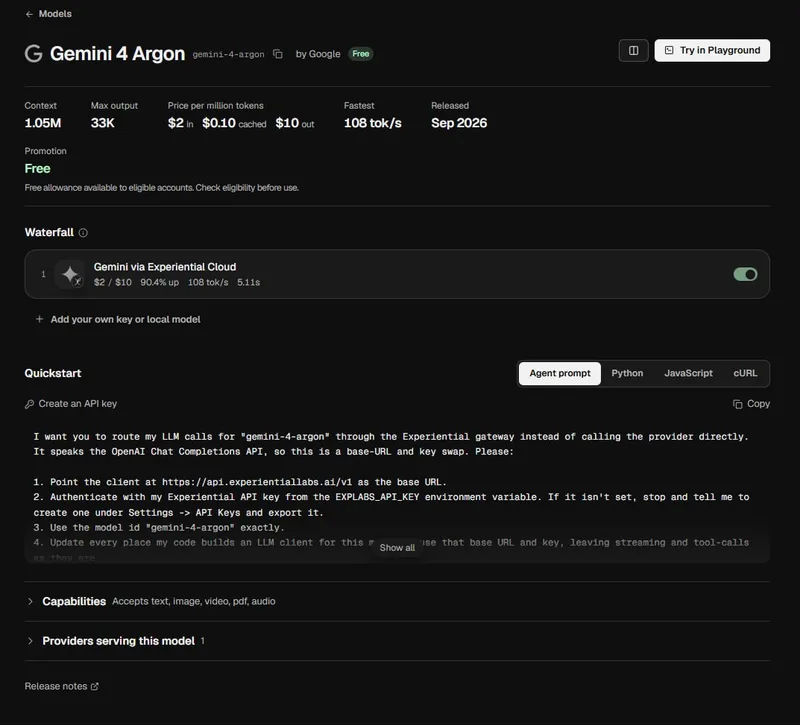Click the Quickstart heading
Screen dimensions: 800x725
click(53, 373)
